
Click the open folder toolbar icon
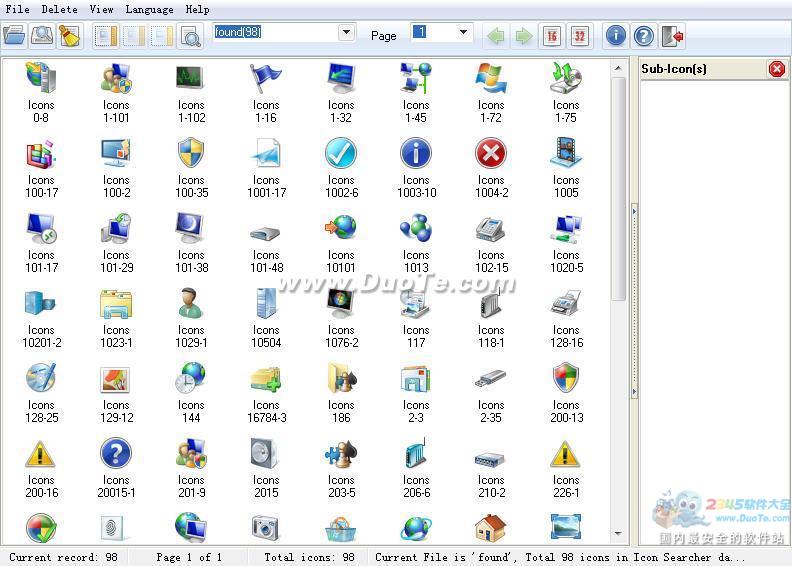14,35
